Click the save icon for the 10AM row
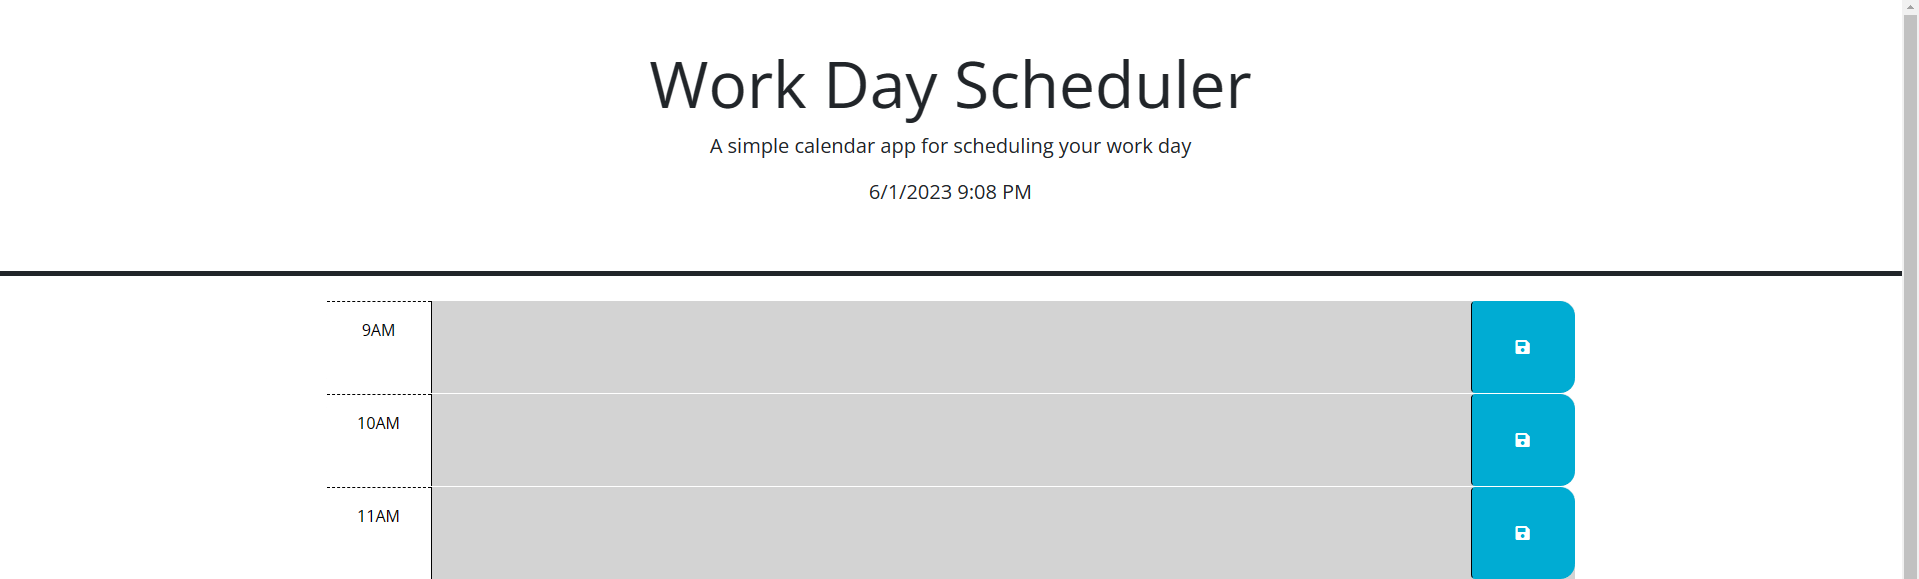This screenshot has width=1919, height=579. pyautogui.click(x=1521, y=439)
